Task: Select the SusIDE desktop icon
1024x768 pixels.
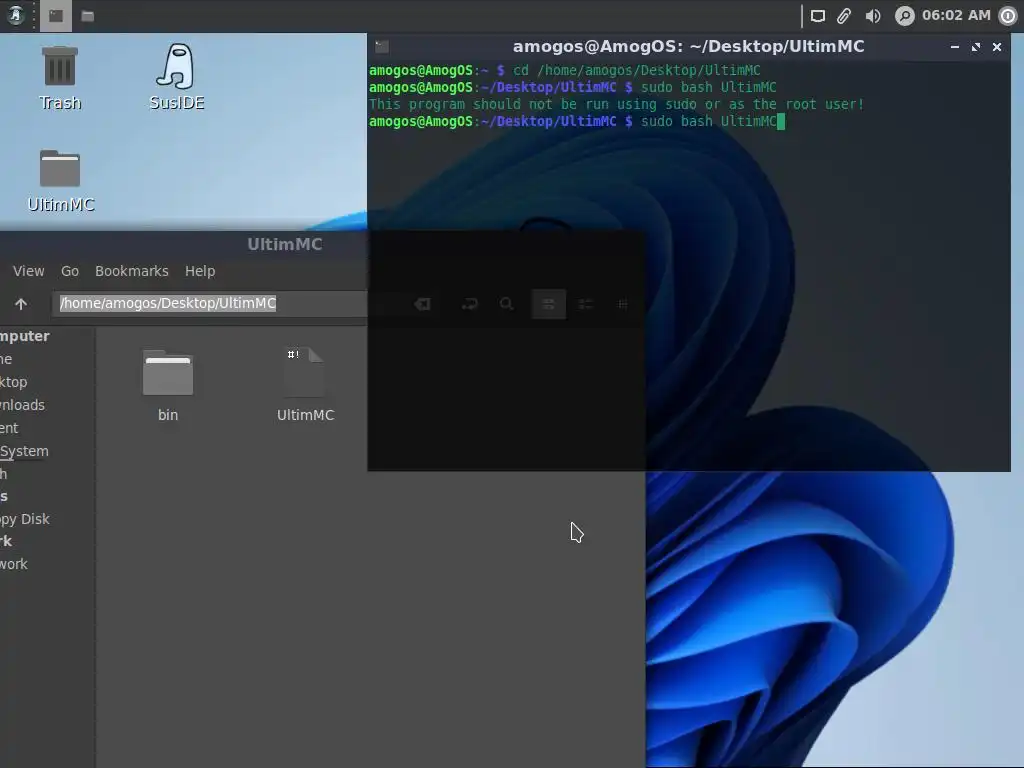Action: pyautogui.click(x=176, y=76)
